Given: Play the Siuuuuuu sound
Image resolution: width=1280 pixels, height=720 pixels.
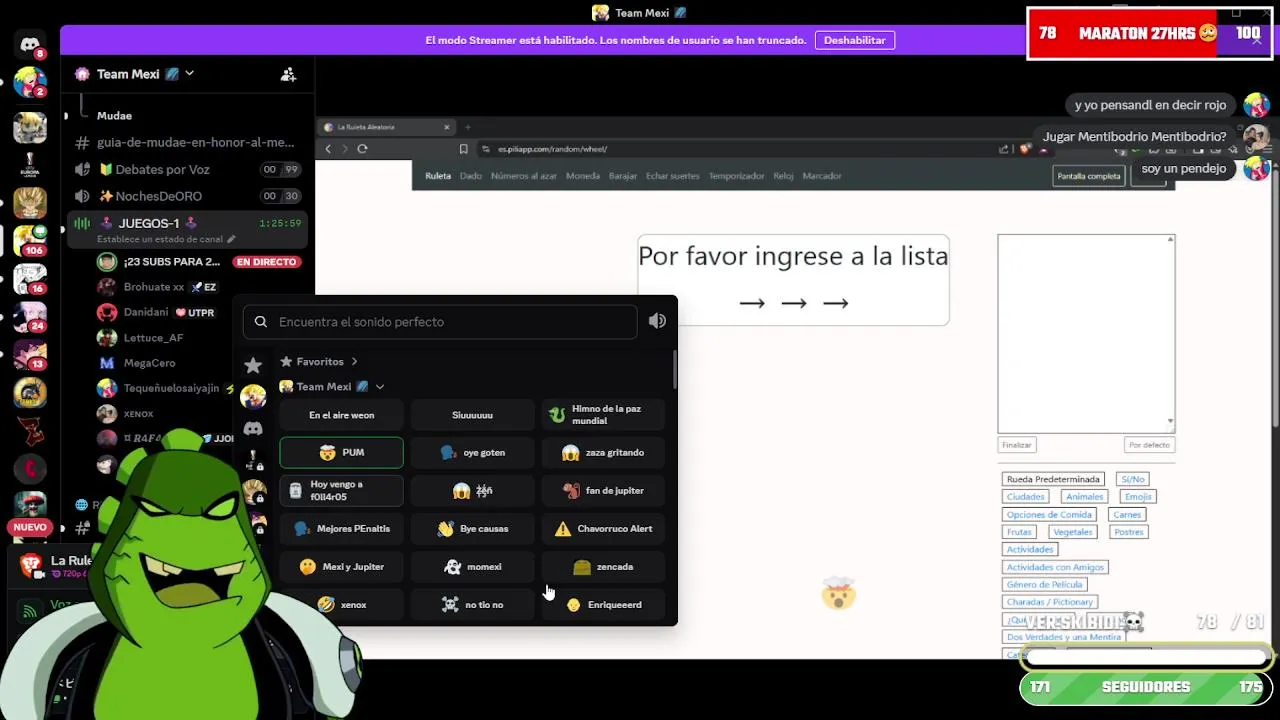Looking at the screenshot, I should (472, 415).
